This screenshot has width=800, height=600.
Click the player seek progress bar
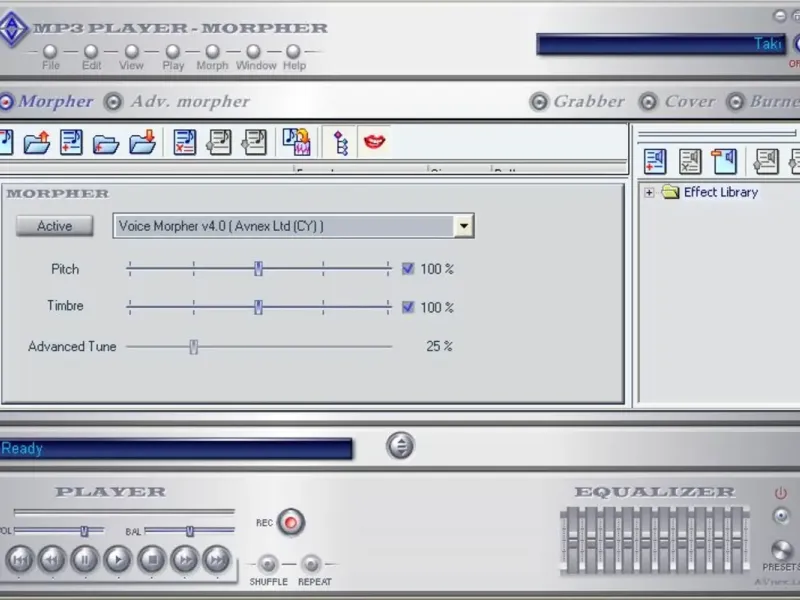(124, 511)
